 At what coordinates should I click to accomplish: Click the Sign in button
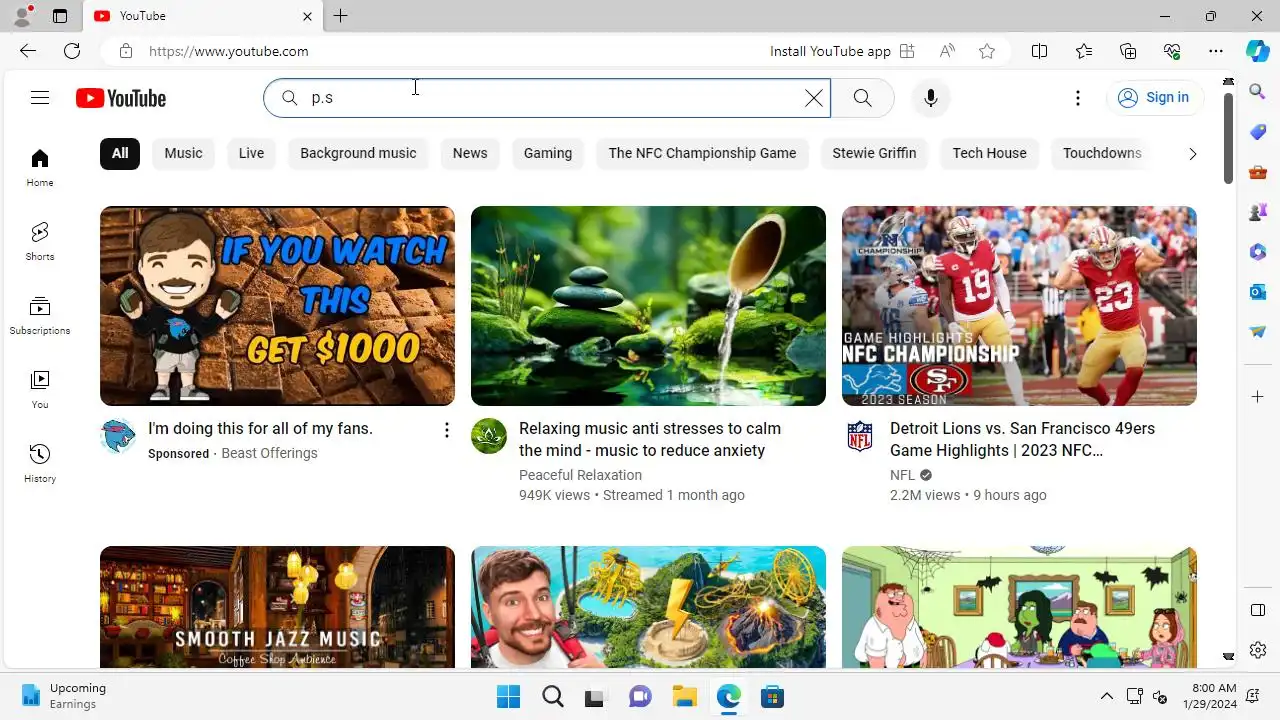click(1155, 98)
